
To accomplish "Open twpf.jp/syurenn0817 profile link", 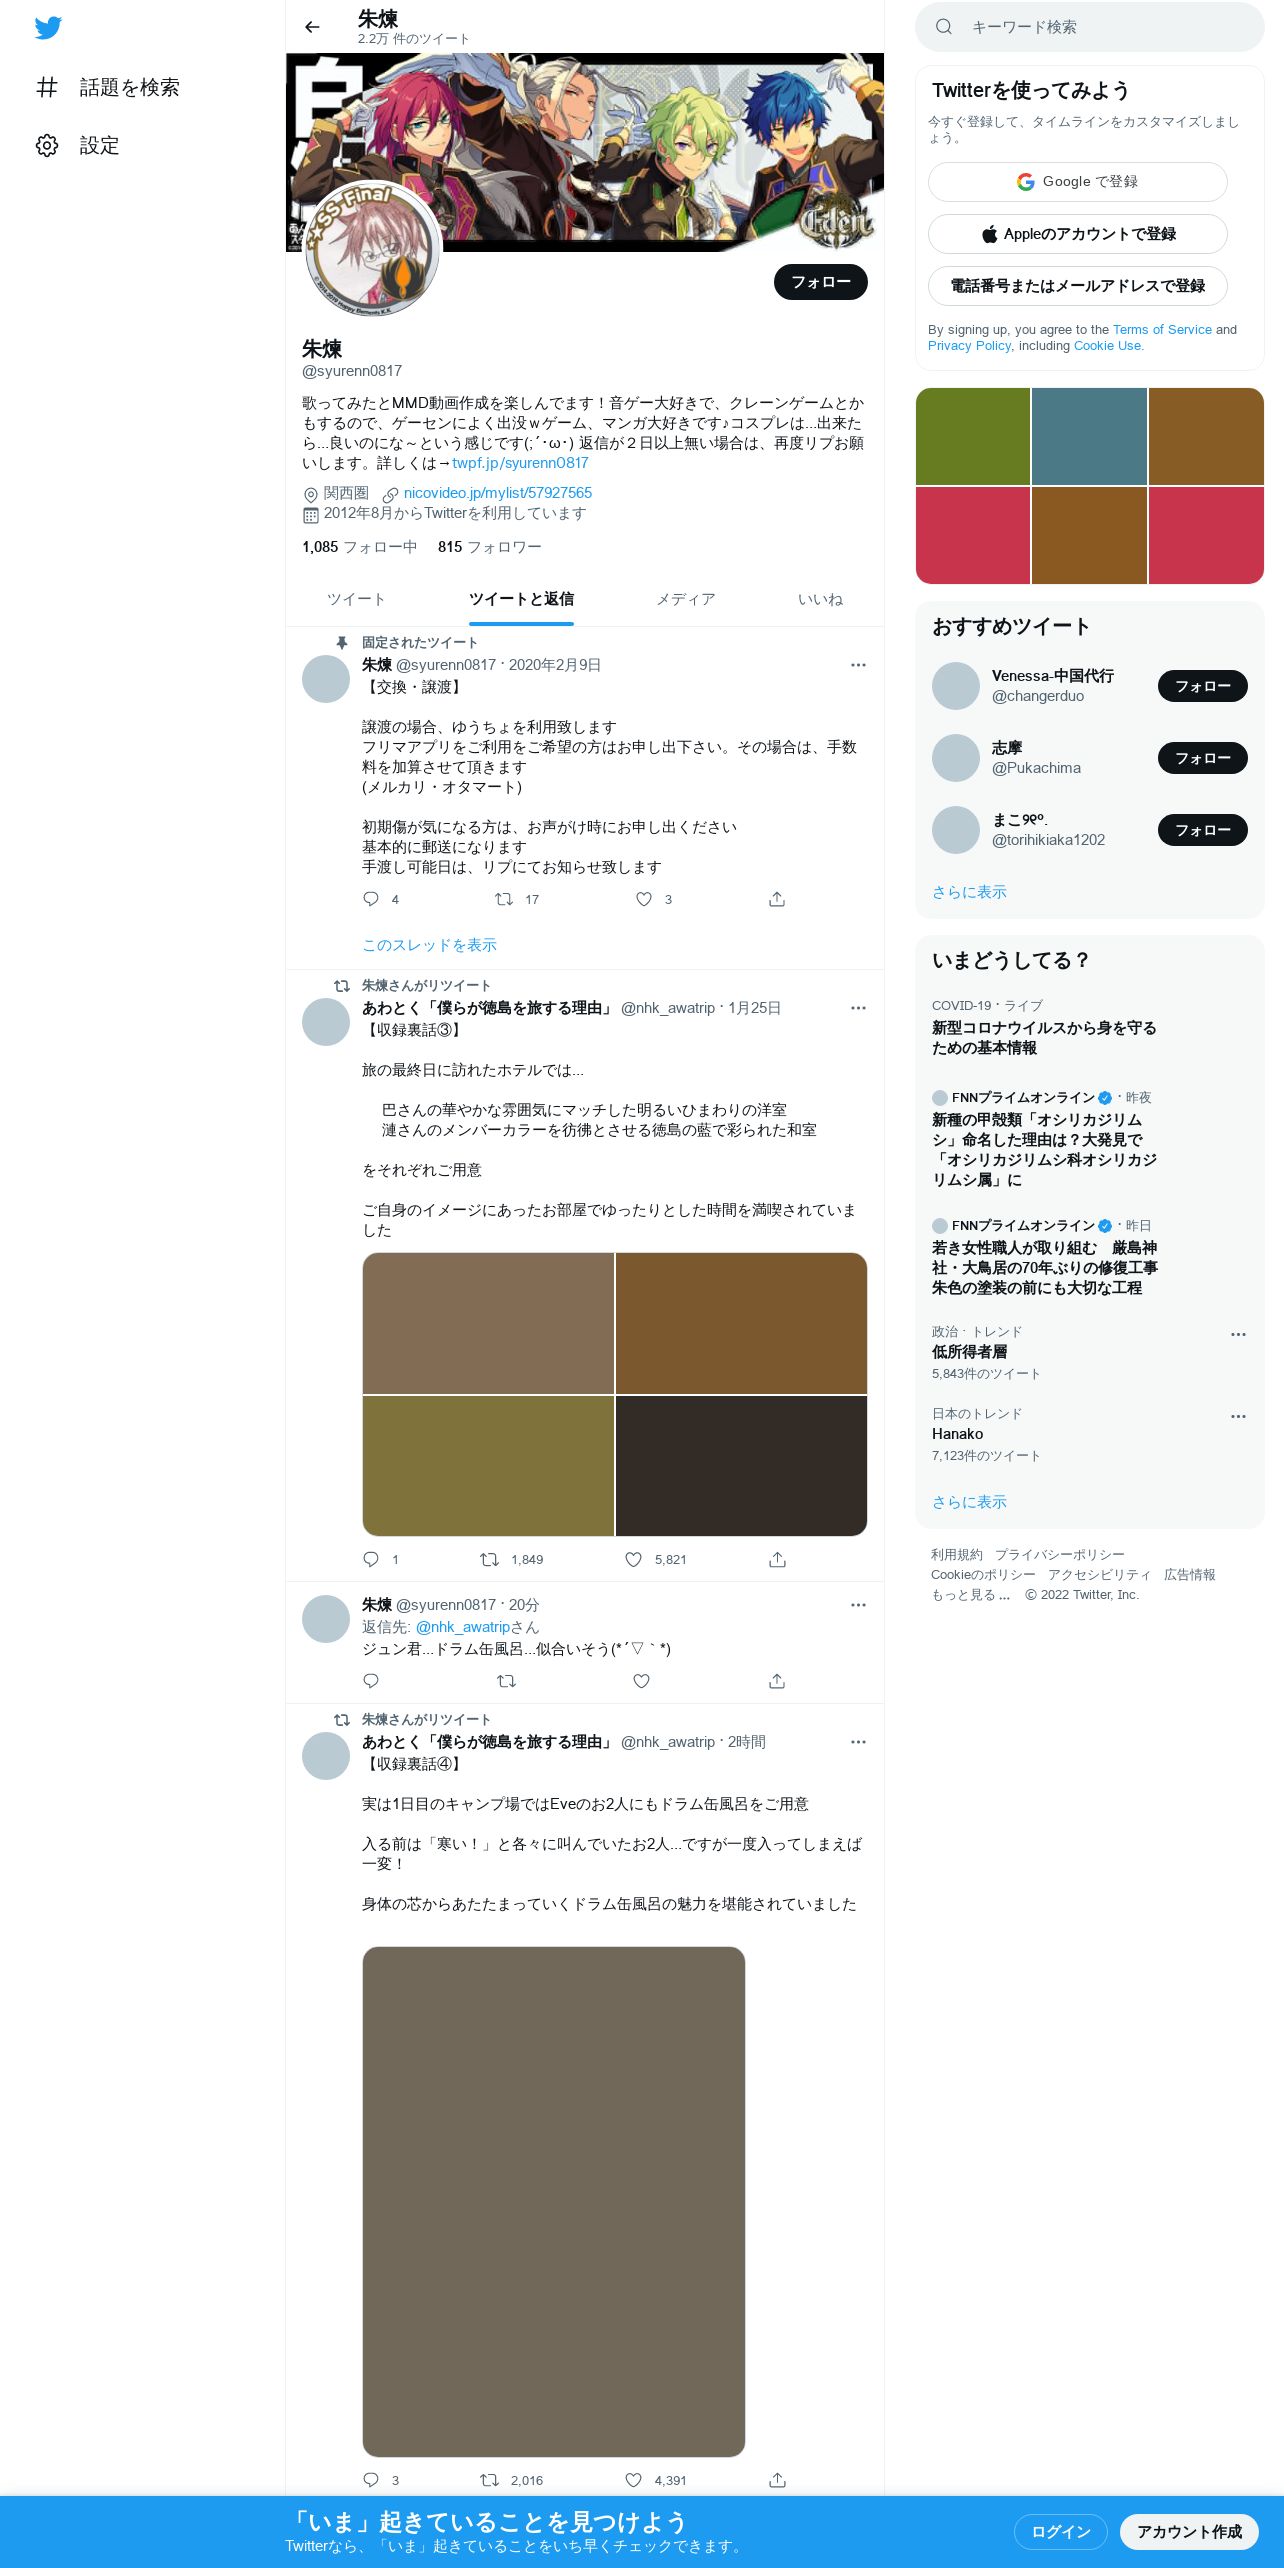I will pyautogui.click(x=520, y=463).
